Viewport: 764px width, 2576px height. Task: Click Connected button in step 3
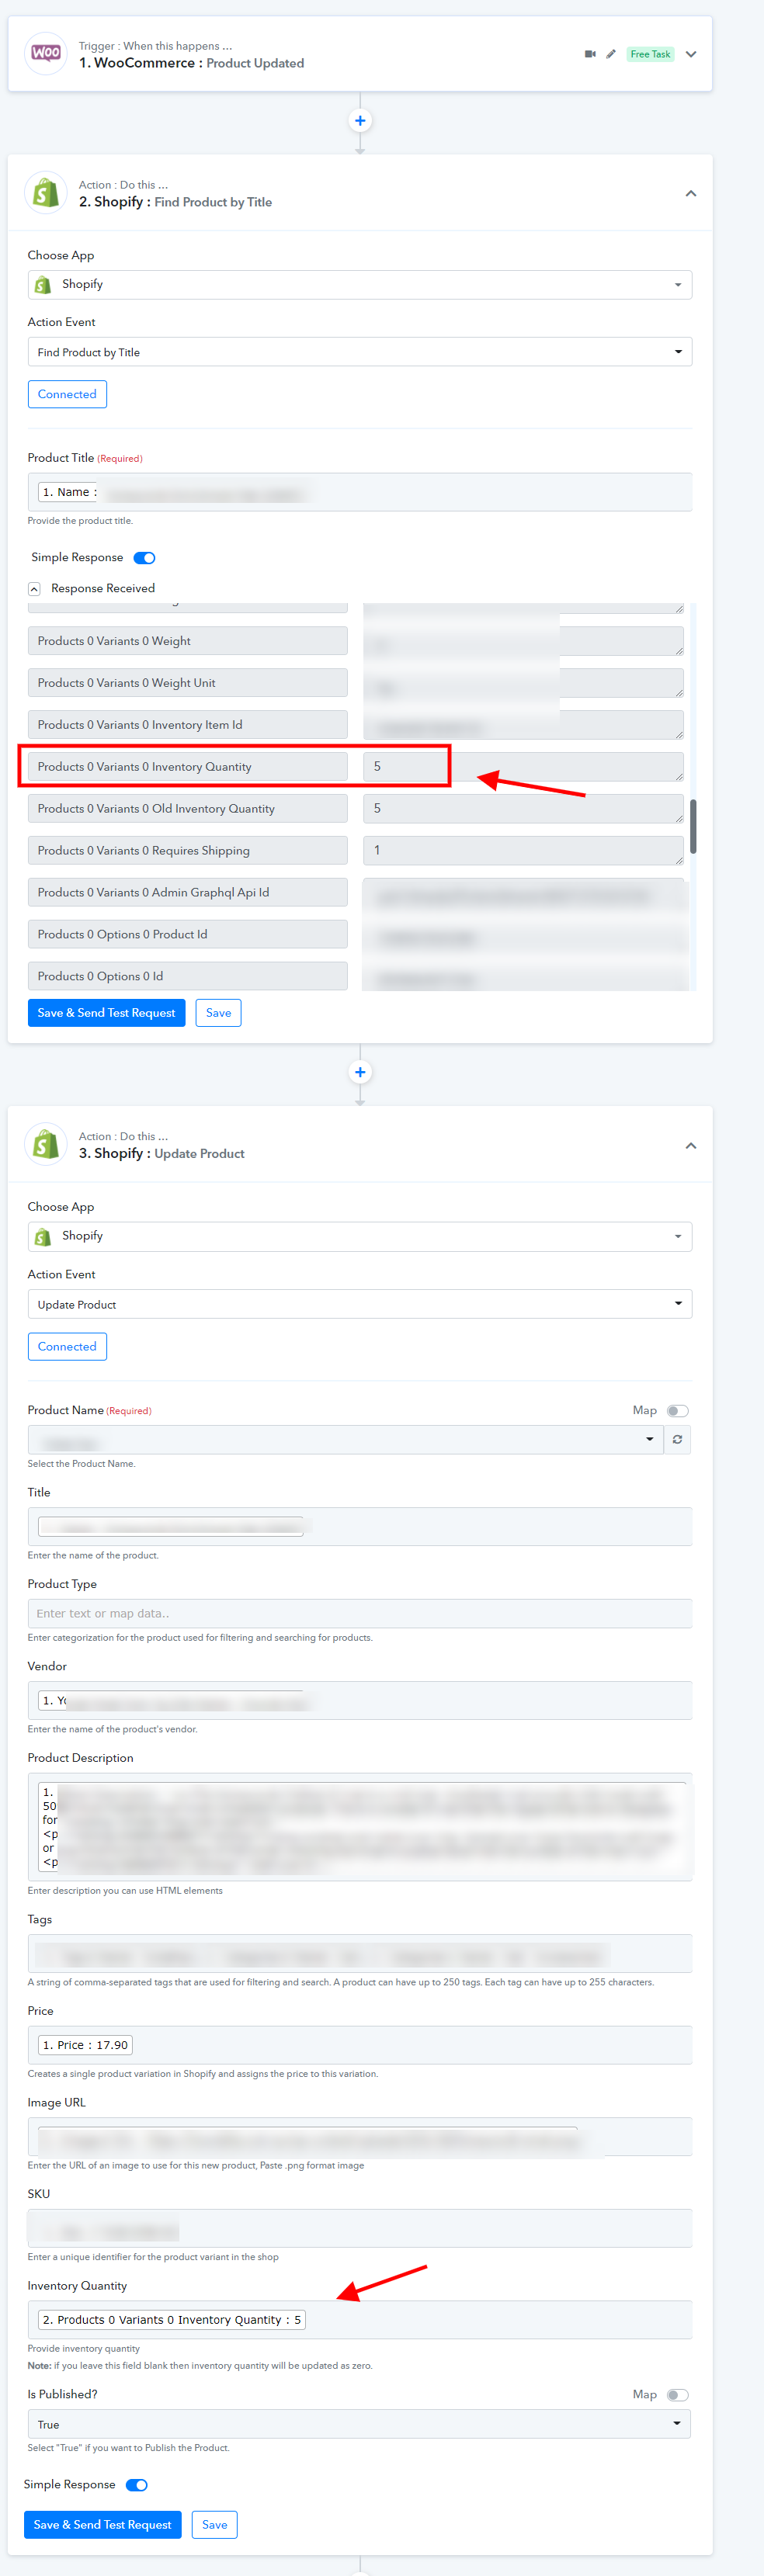pyautogui.click(x=67, y=1346)
